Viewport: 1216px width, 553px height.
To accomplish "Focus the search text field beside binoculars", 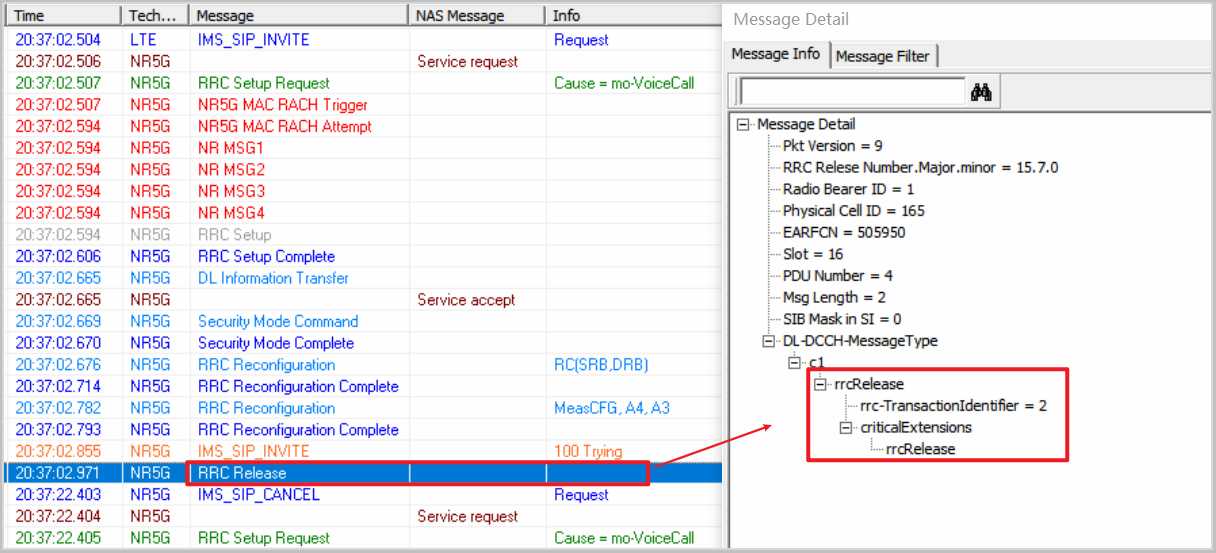I will (x=852, y=92).
